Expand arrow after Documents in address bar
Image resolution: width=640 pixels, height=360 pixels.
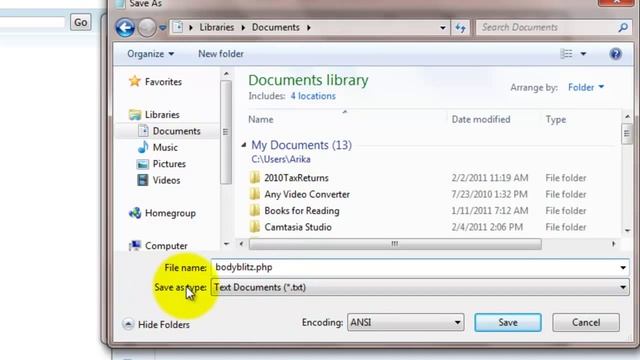309,28
